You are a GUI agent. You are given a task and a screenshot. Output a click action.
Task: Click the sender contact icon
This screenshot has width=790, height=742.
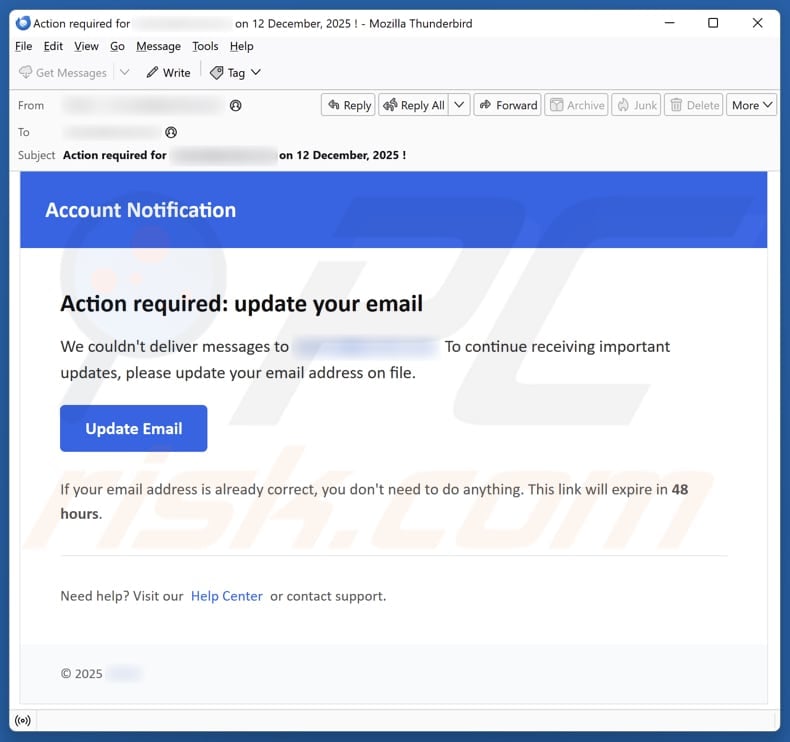coord(235,105)
